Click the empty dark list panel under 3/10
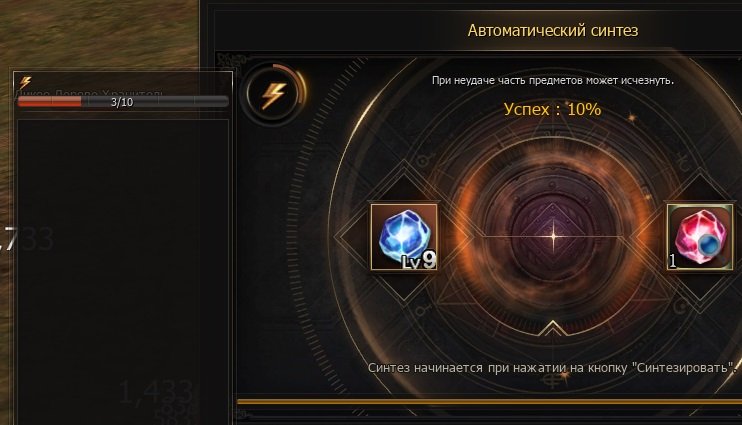This screenshot has width=742, height=425. coord(123,270)
